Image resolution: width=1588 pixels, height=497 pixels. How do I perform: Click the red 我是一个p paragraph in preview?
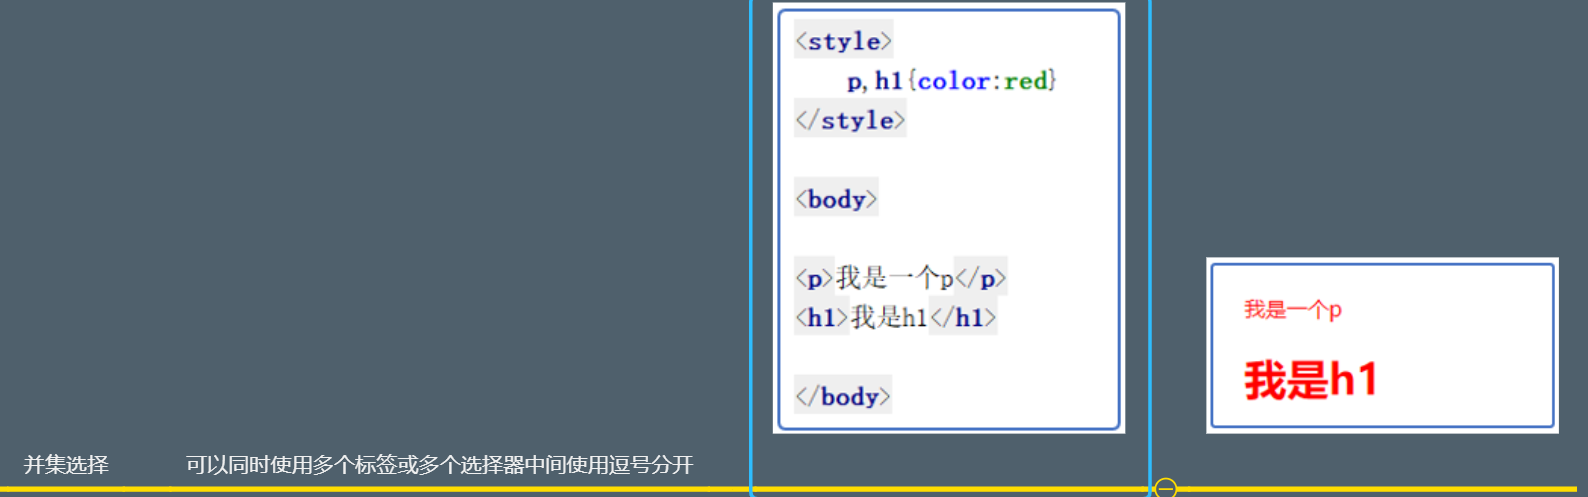[x=1292, y=310]
